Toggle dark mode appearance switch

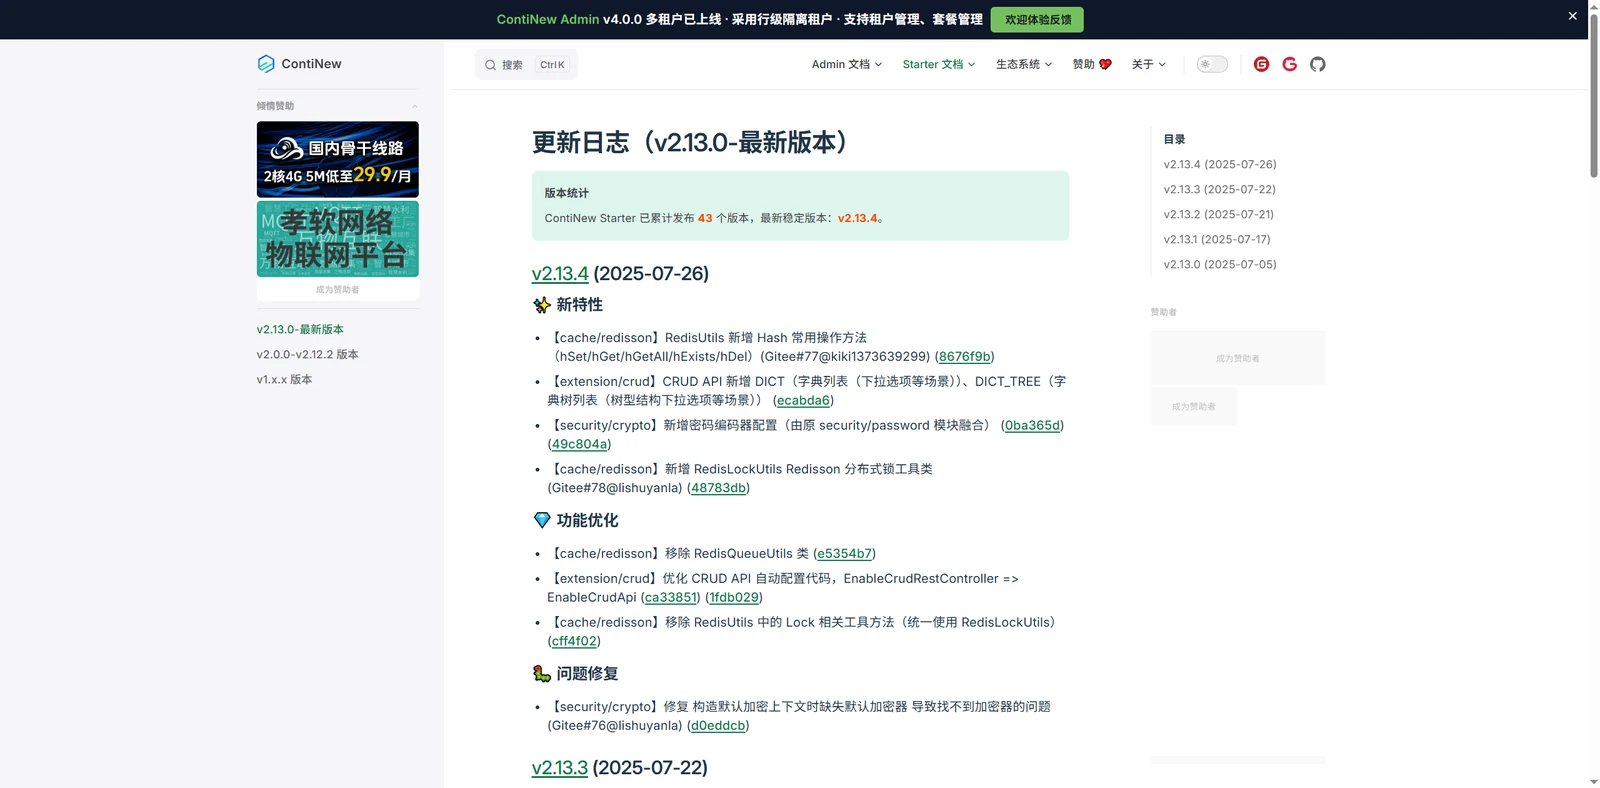(1212, 64)
